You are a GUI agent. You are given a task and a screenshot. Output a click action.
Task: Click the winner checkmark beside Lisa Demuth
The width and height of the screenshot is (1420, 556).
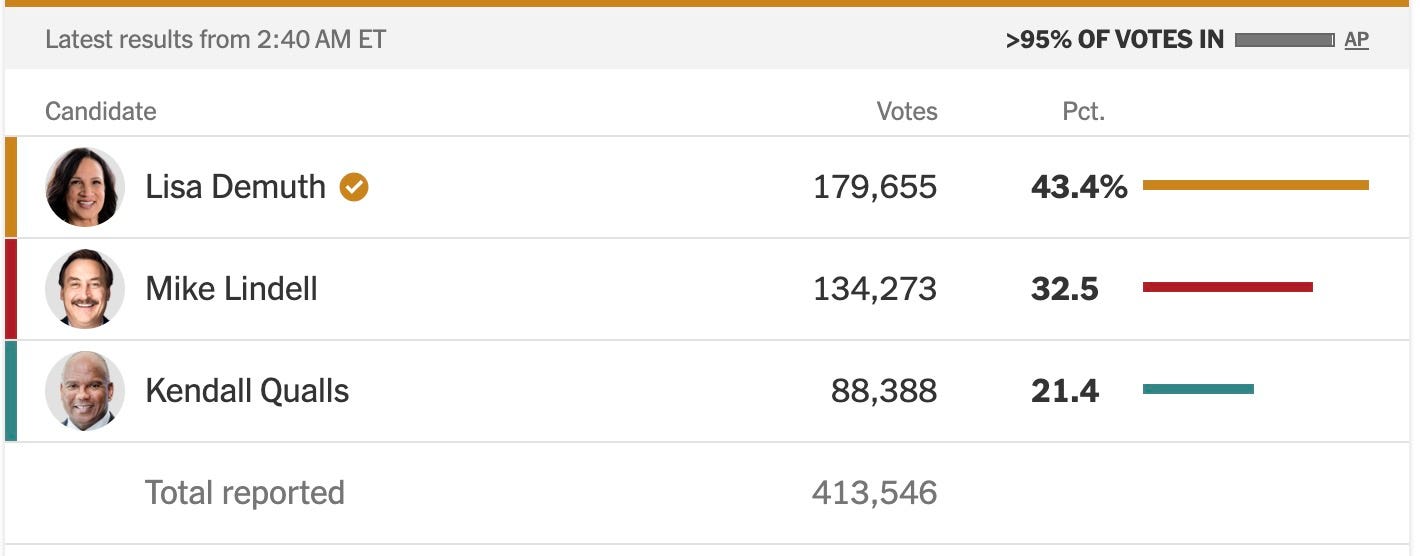pos(354,187)
